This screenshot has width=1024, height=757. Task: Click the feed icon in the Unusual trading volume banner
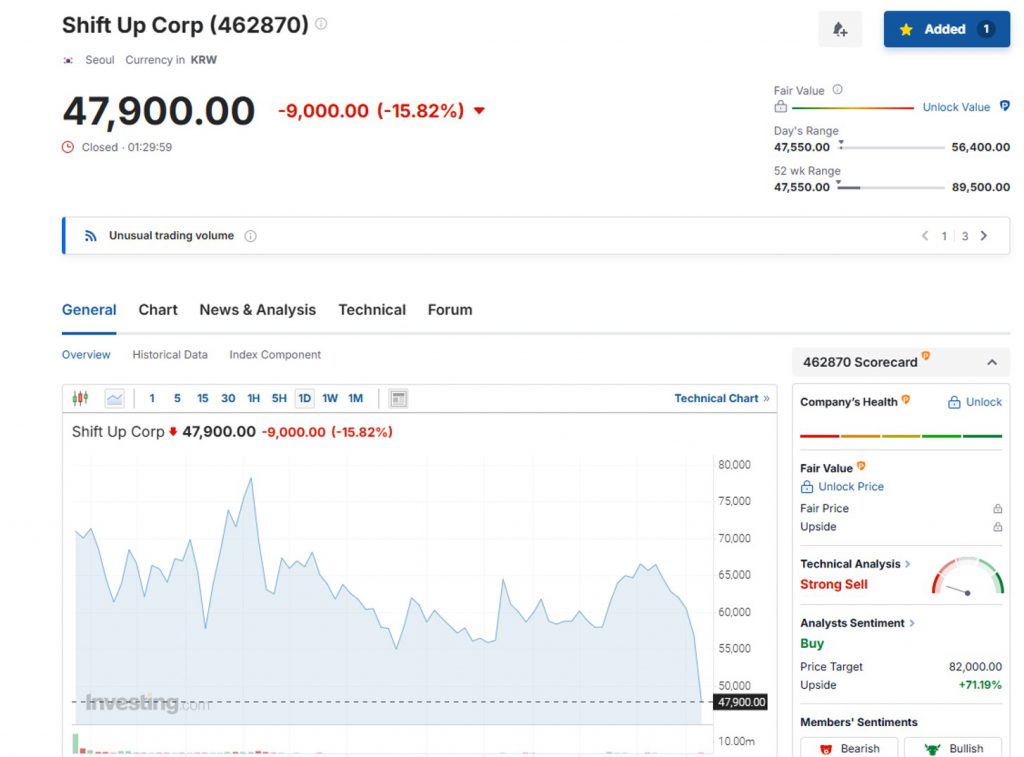click(x=91, y=236)
